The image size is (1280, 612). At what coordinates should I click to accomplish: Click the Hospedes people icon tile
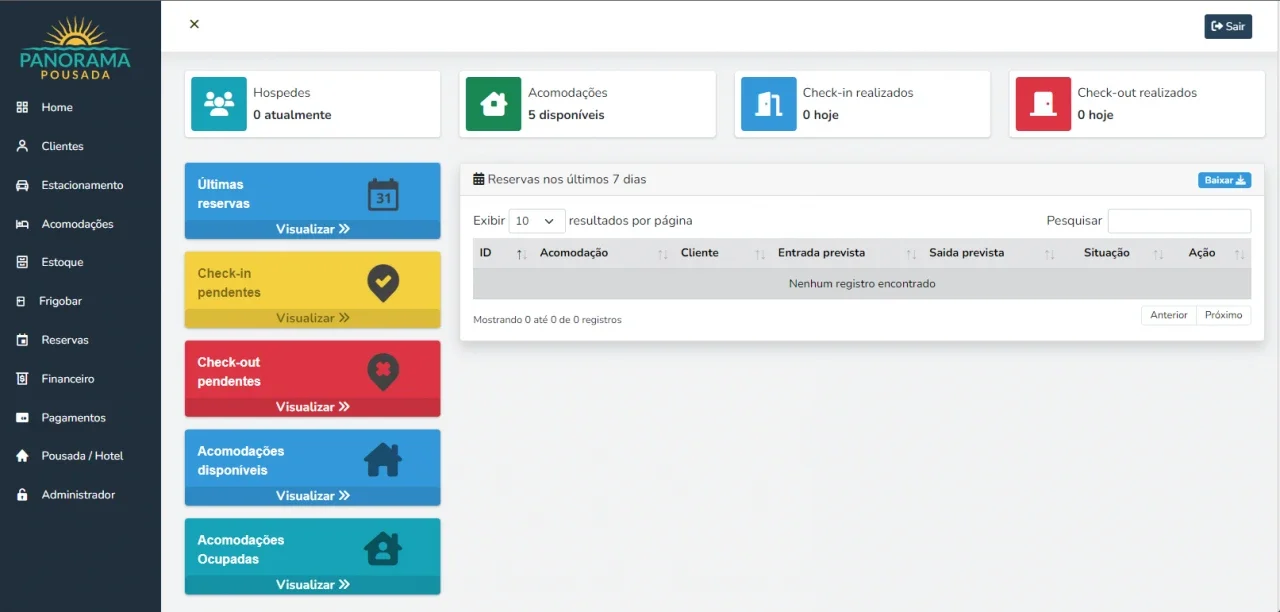point(219,104)
